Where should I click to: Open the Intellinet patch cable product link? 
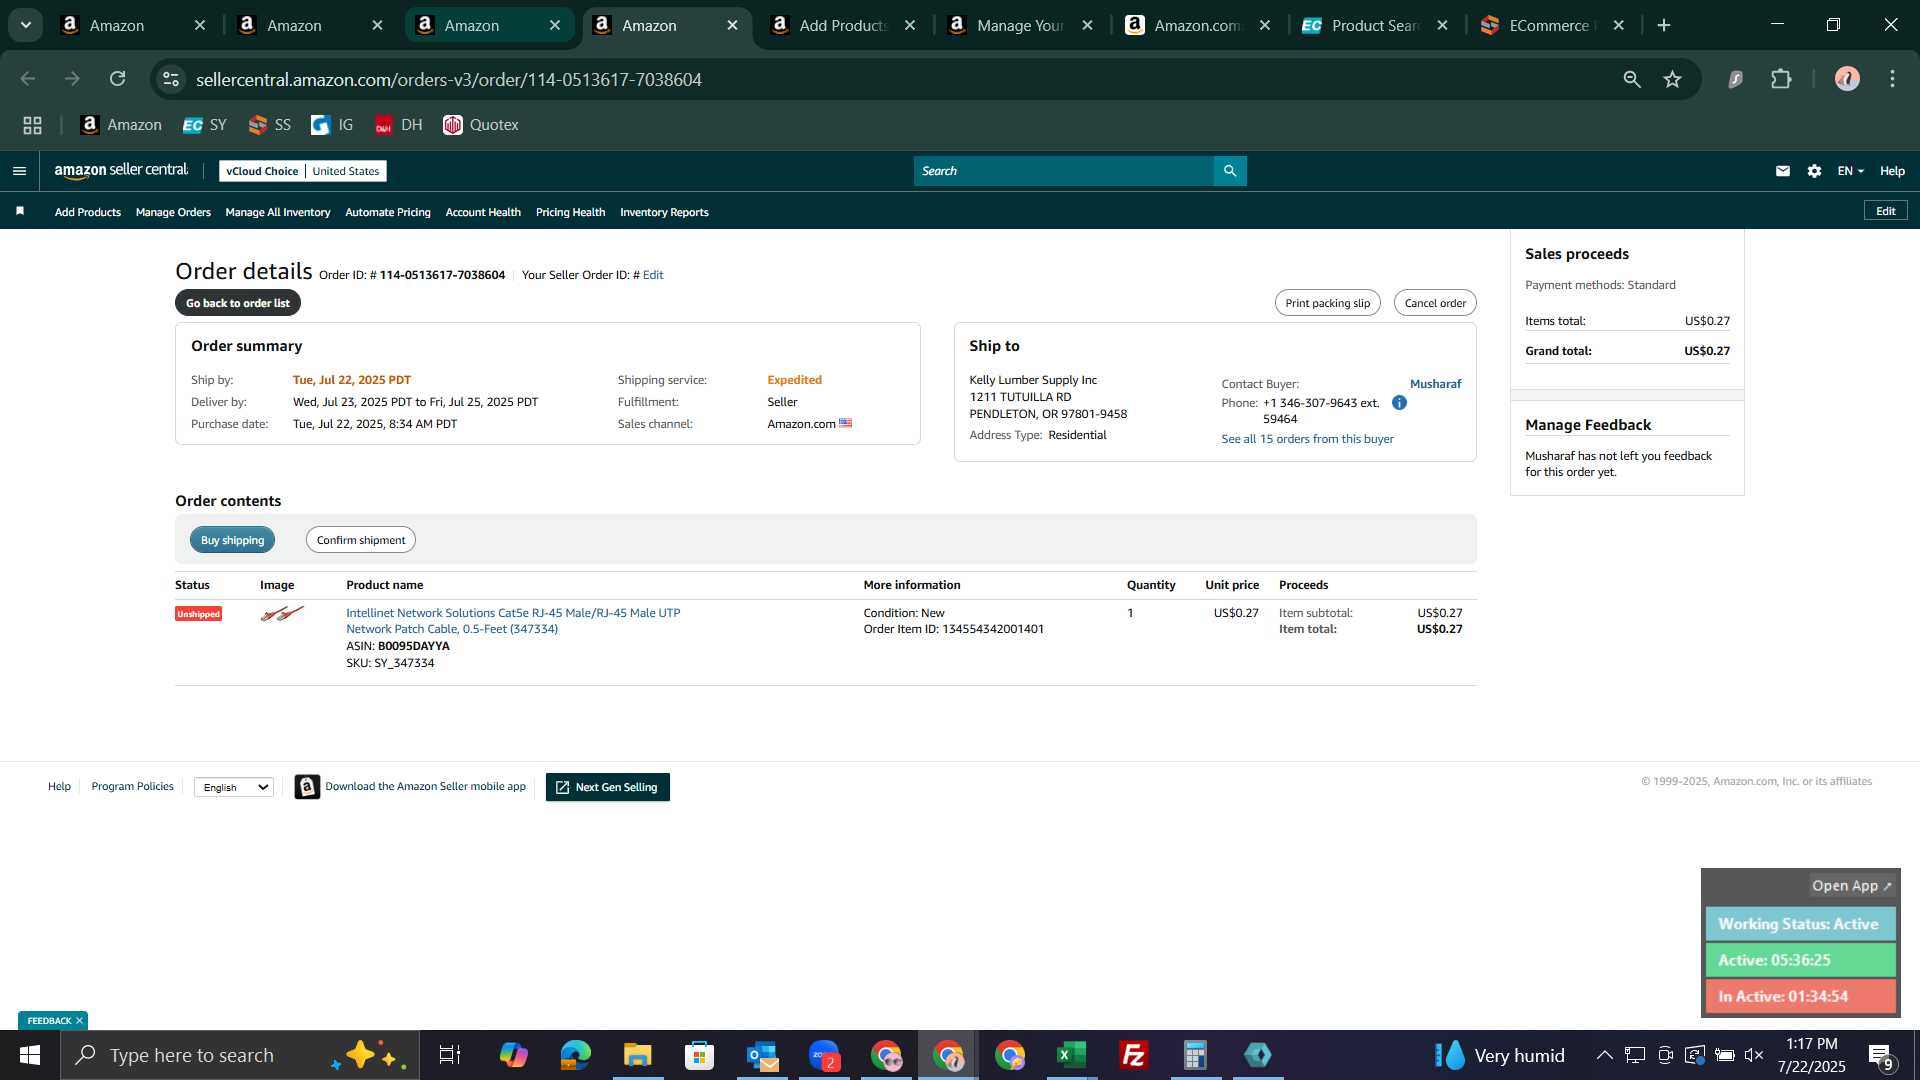click(513, 621)
